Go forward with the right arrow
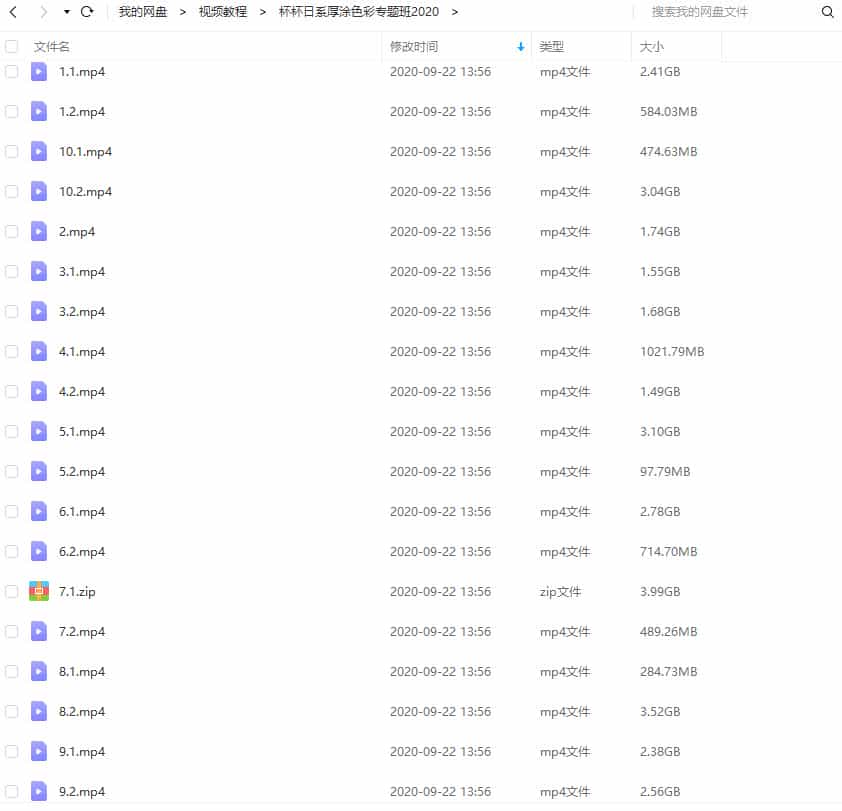The height and width of the screenshot is (811, 842). (43, 12)
